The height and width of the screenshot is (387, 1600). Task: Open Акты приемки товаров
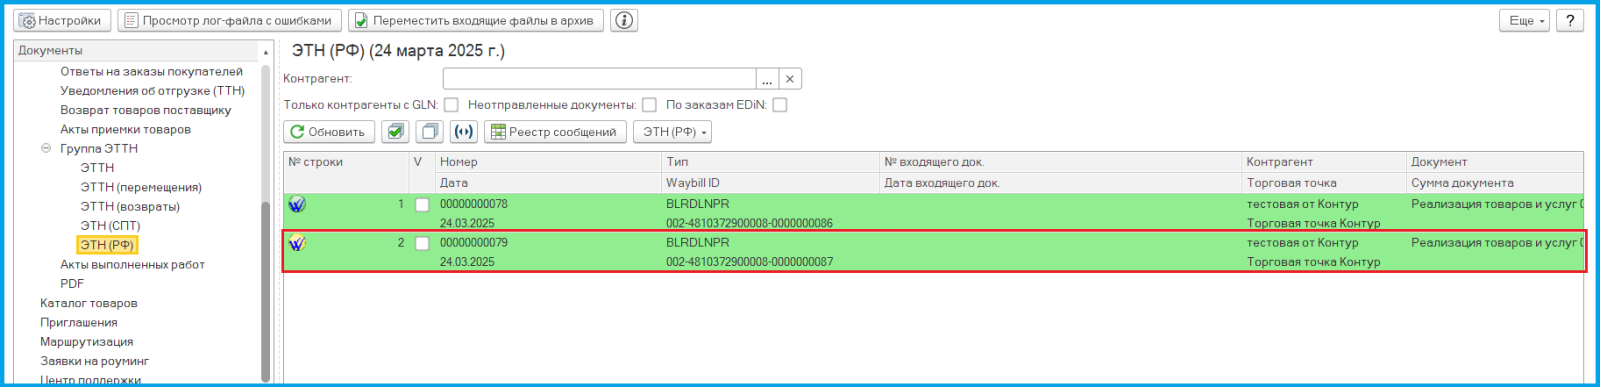(125, 129)
